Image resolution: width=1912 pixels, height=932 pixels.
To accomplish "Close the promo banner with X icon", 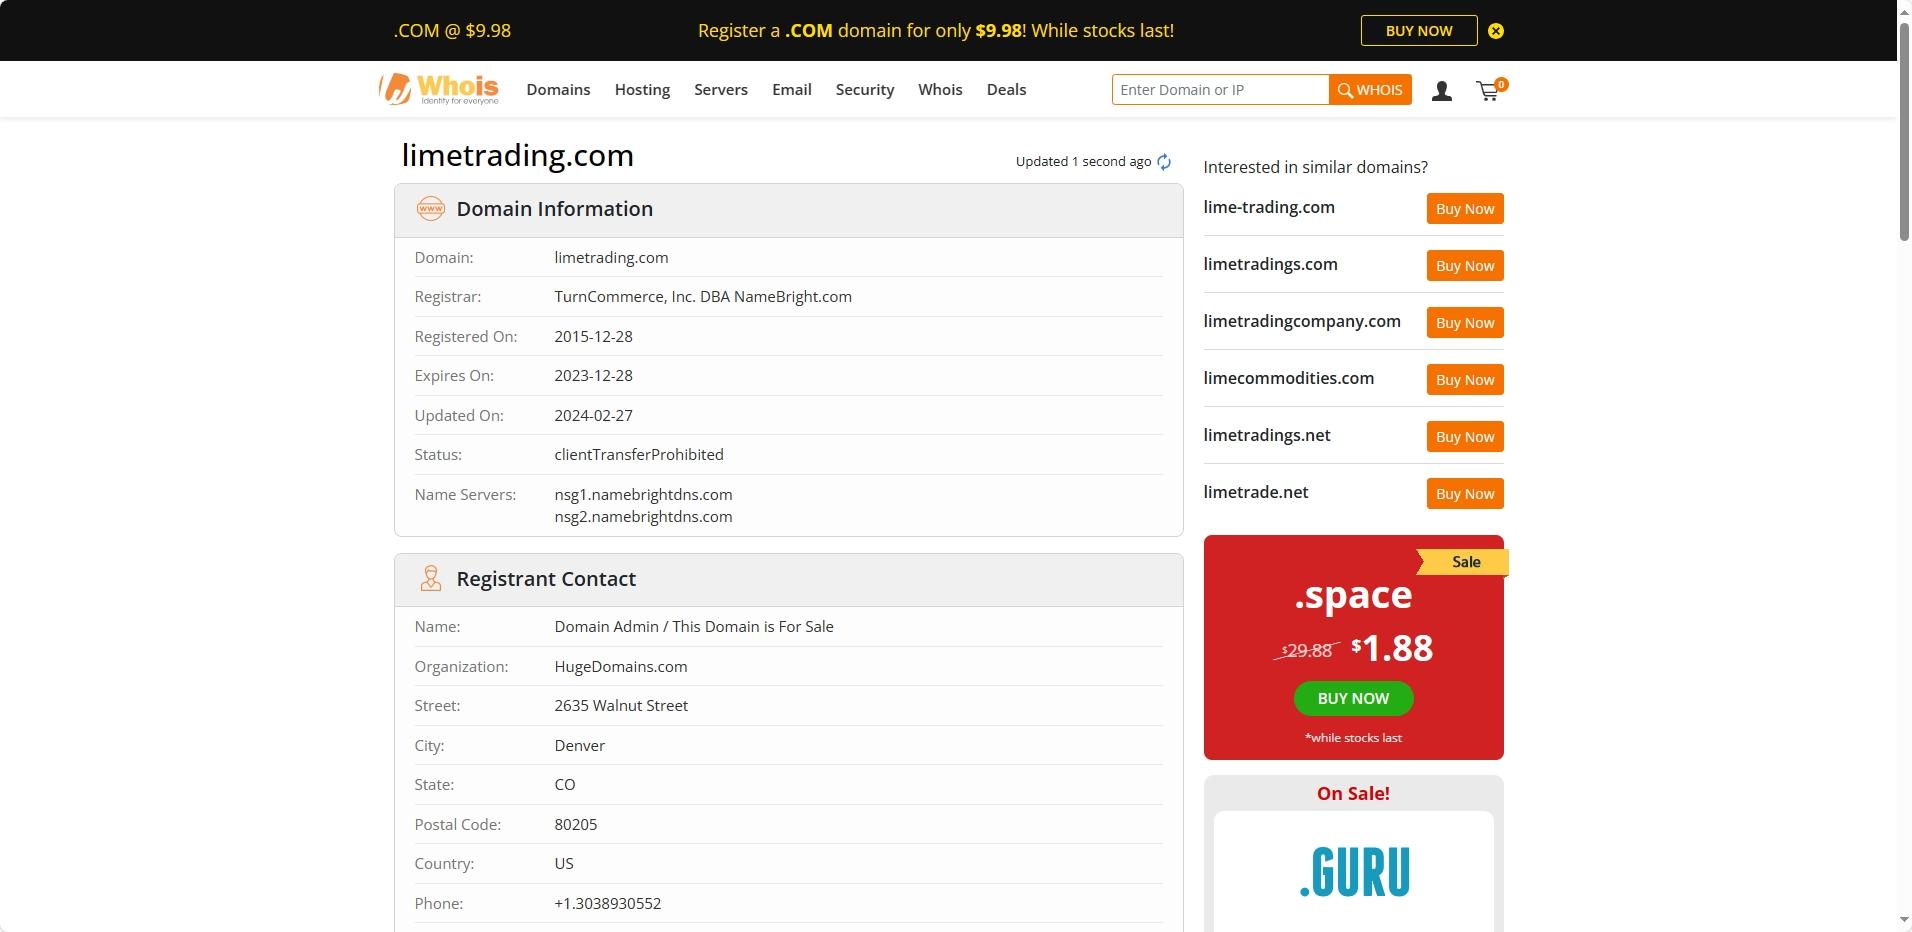I will (1496, 31).
